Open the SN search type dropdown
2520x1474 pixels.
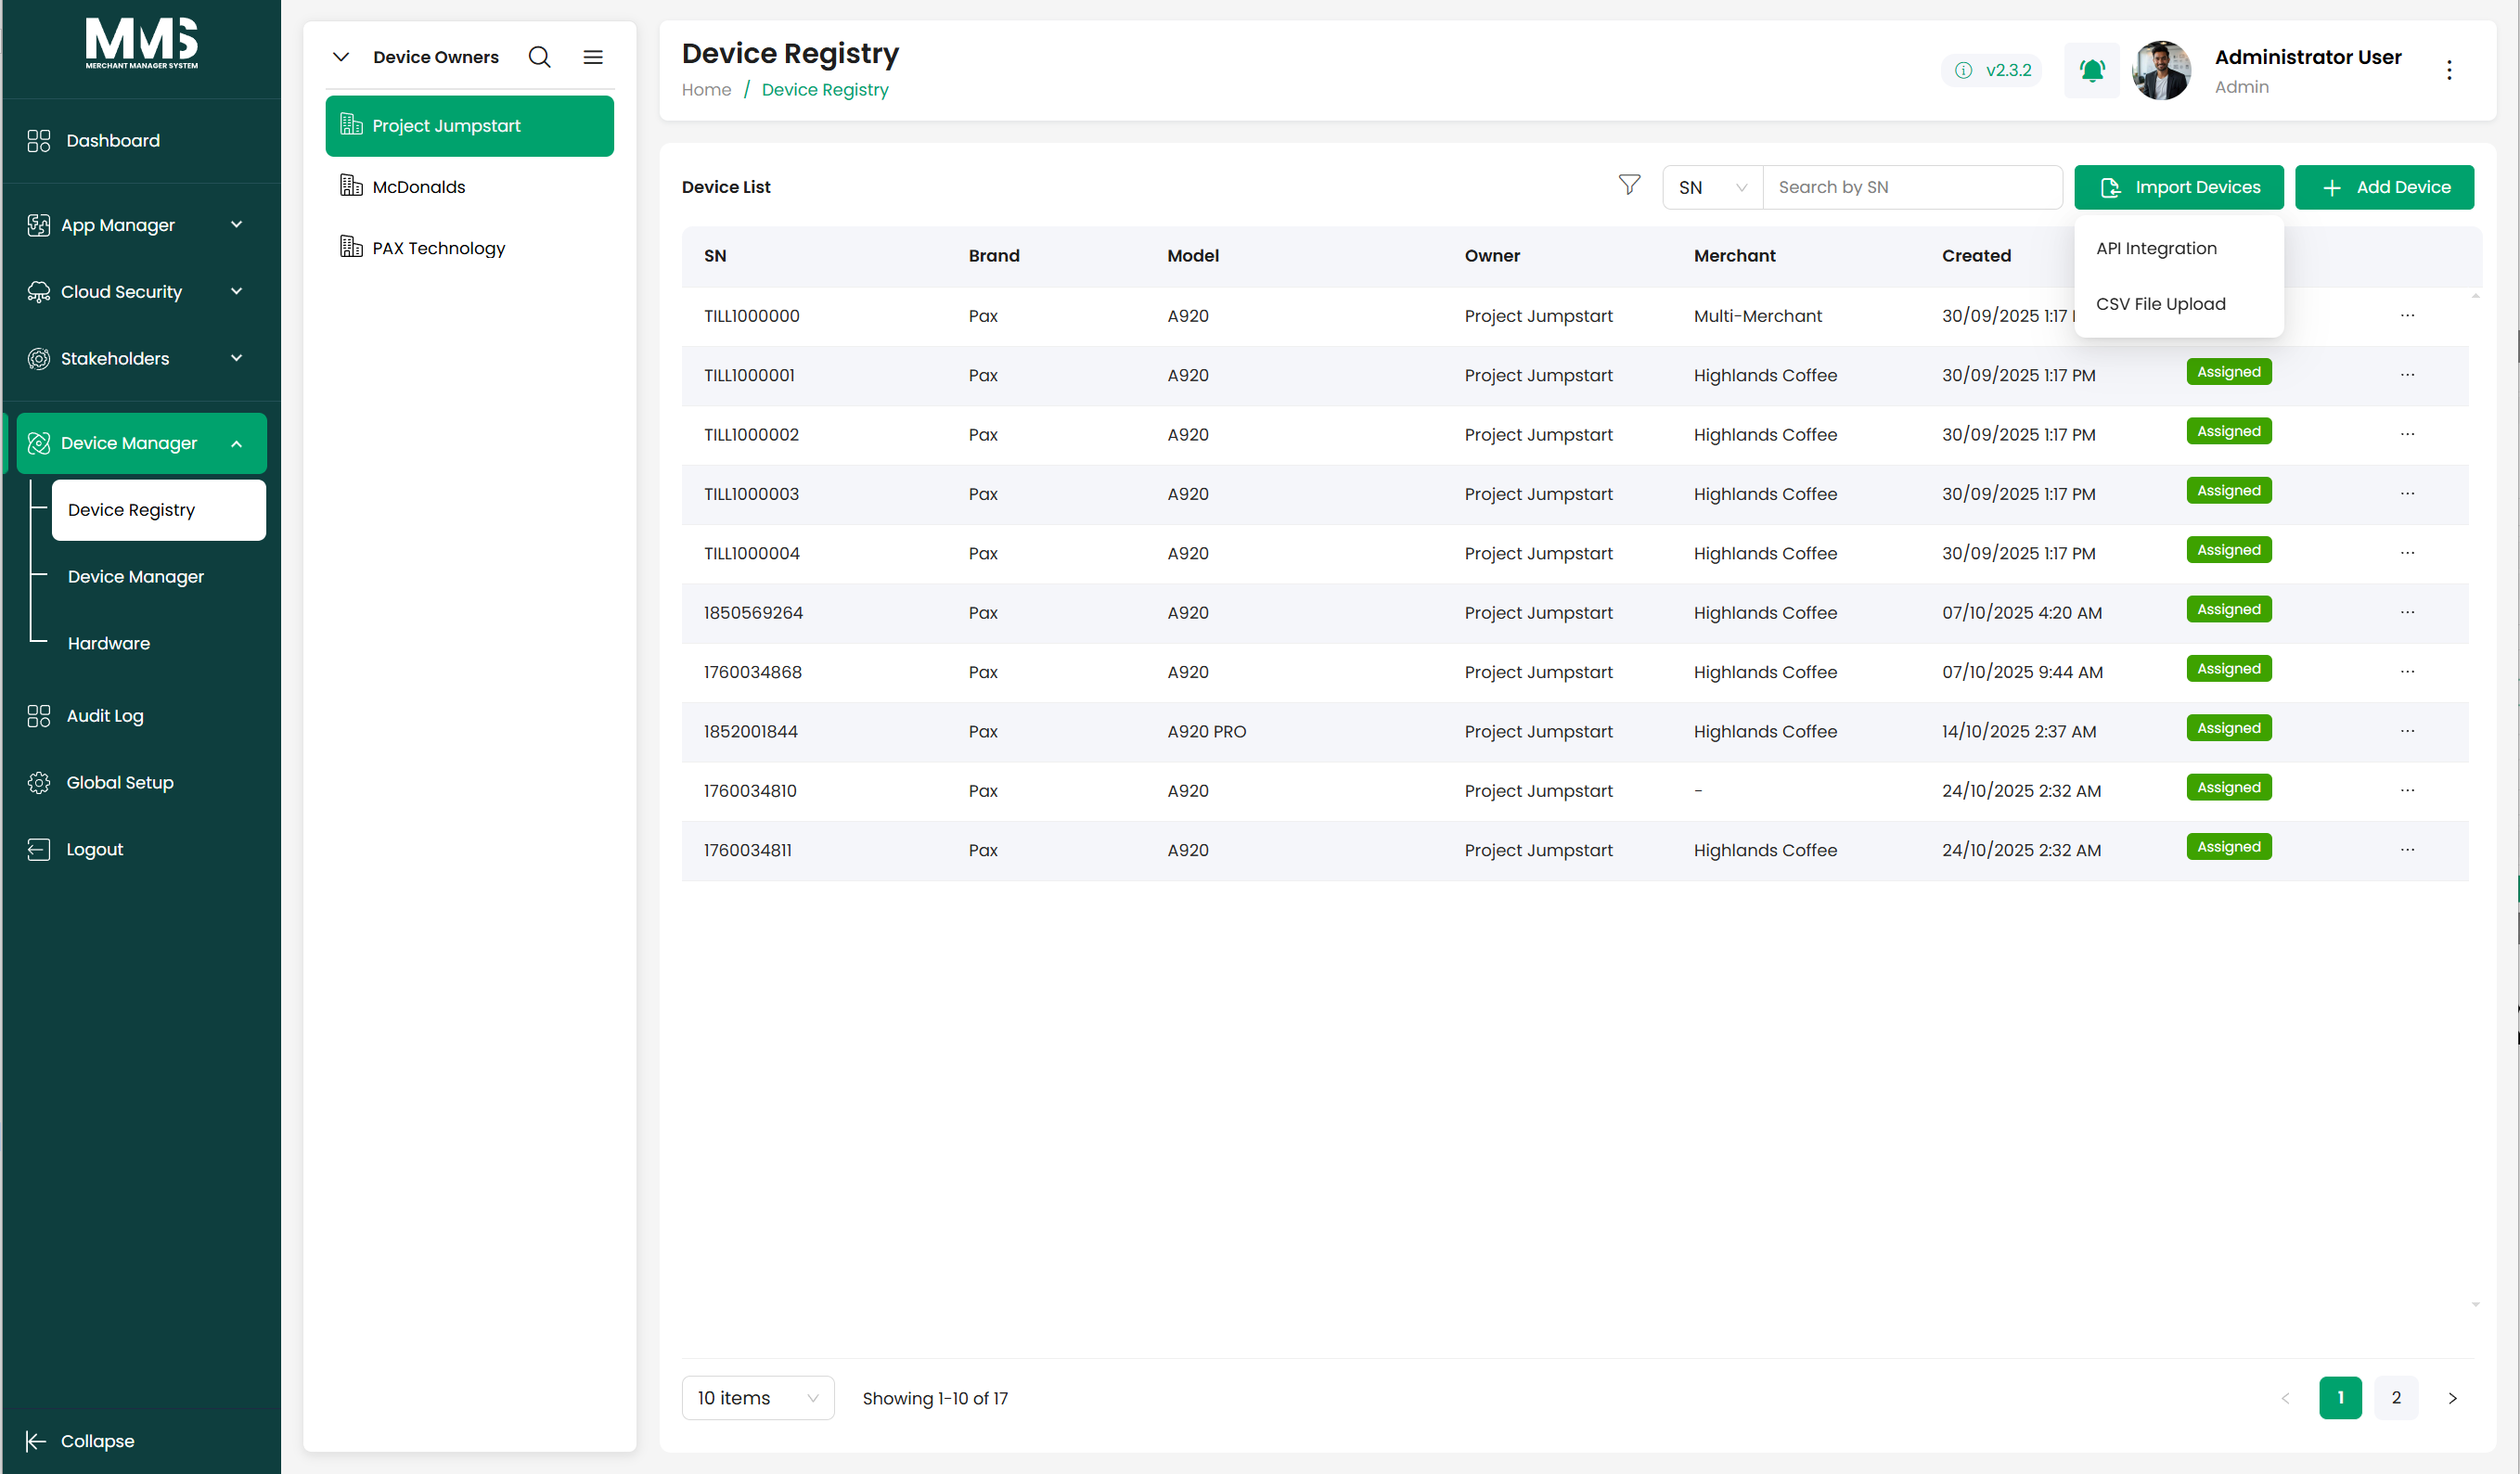click(x=1713, y=187)
